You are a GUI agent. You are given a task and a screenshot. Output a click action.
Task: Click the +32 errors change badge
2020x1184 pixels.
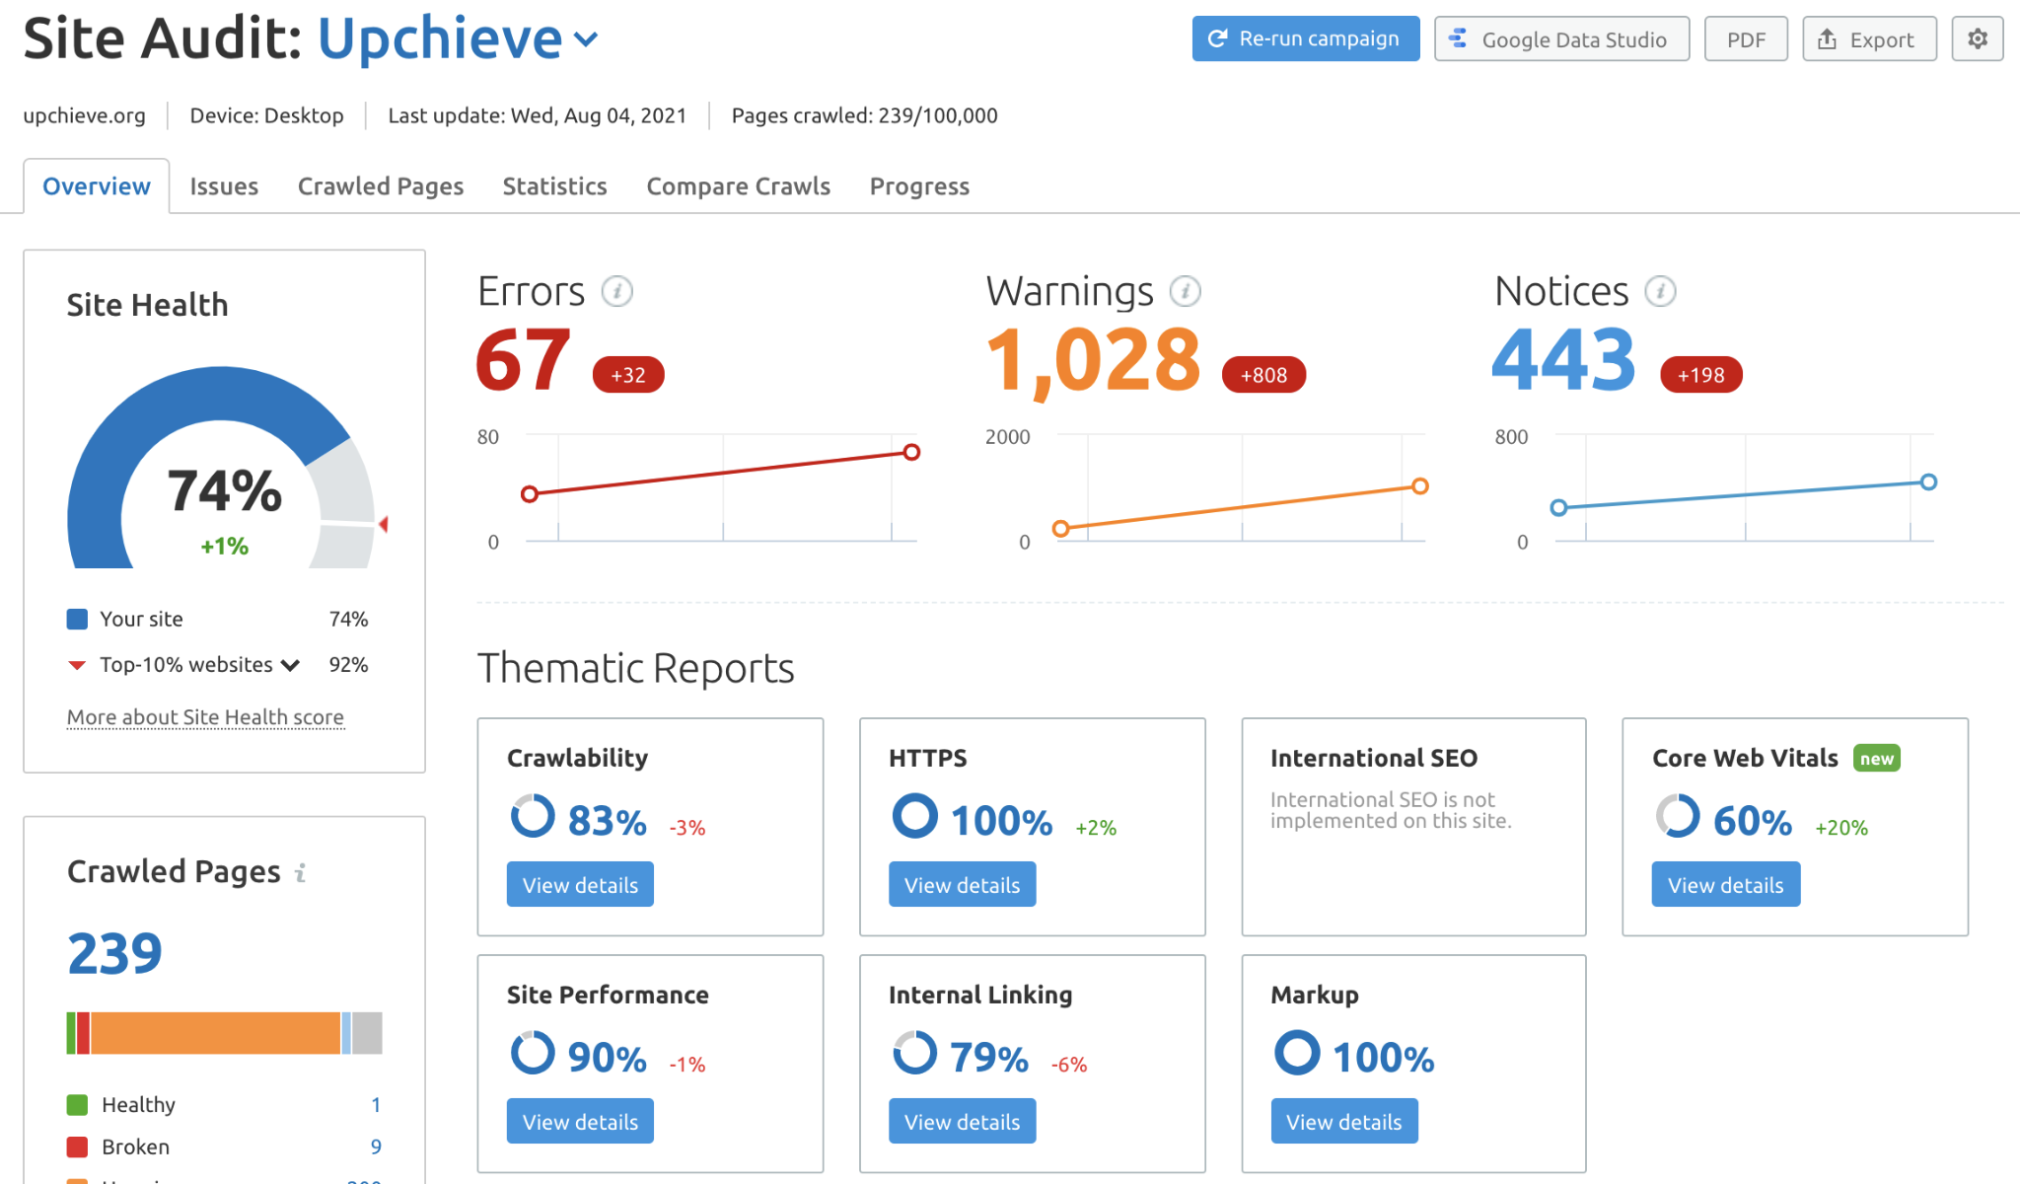click(x=628, y=375)
